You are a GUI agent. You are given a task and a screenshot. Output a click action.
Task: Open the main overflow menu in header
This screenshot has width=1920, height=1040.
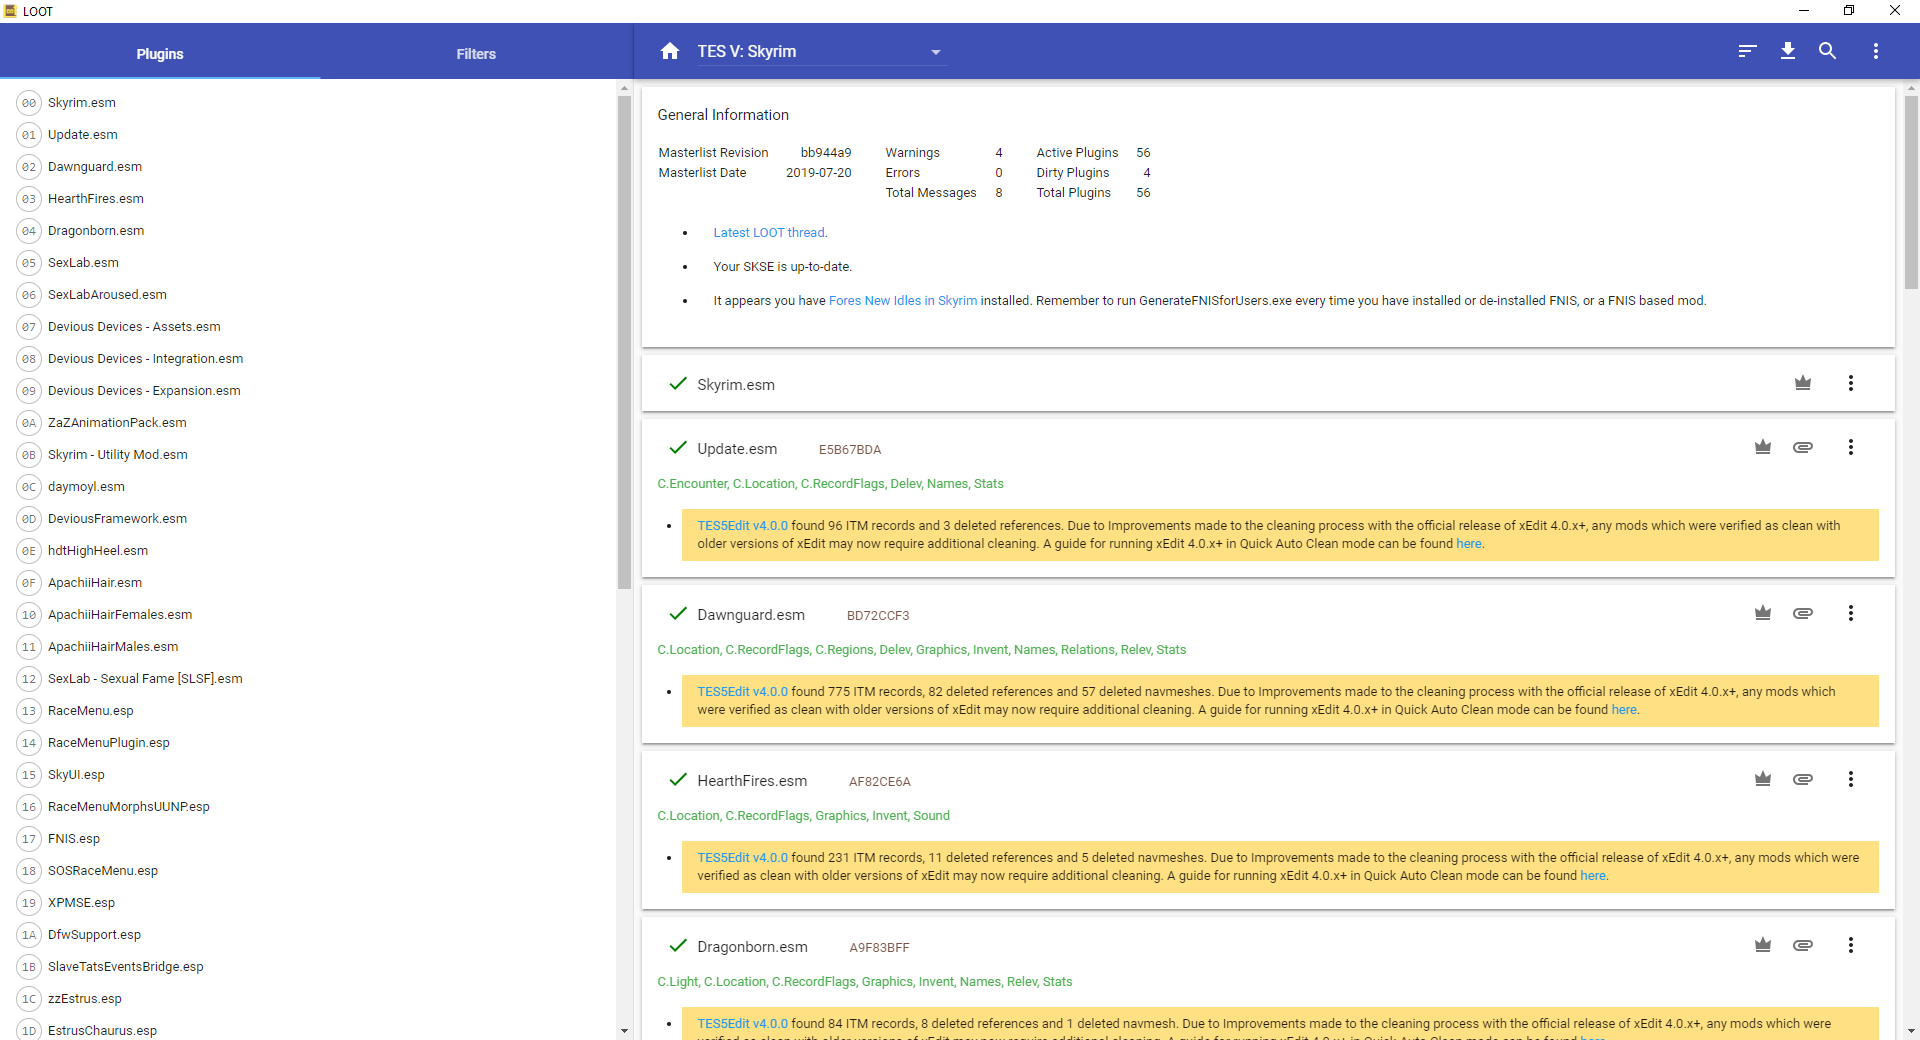(1876, 51)
